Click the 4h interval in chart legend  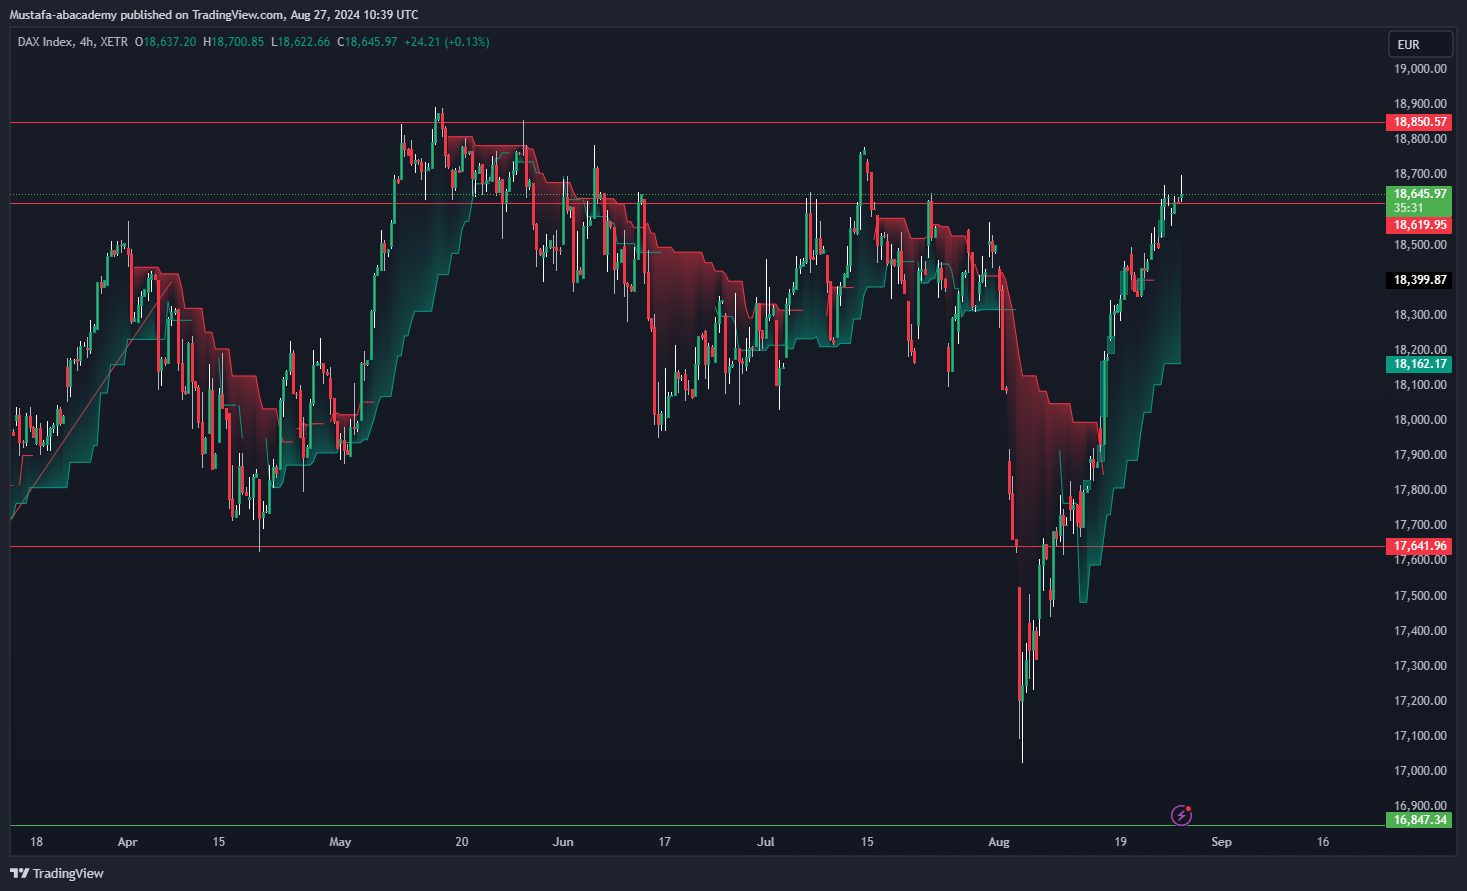point(87,42)
